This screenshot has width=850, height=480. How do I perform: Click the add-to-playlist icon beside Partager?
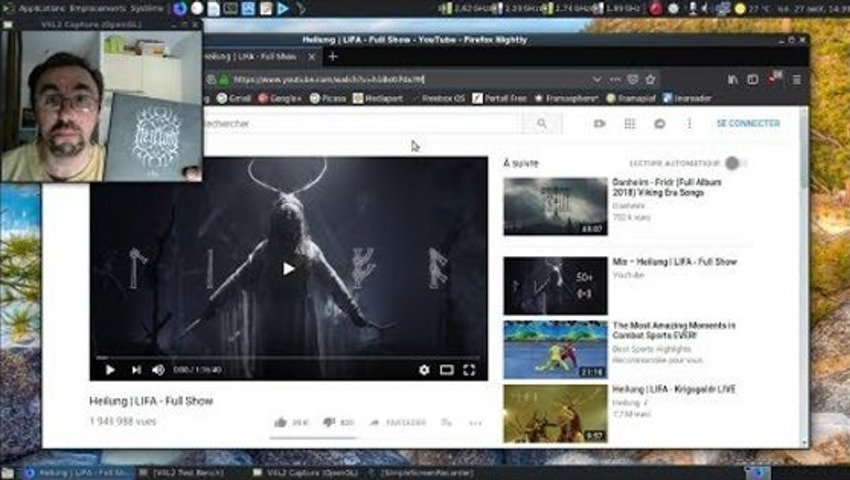(x=446, y=423)
